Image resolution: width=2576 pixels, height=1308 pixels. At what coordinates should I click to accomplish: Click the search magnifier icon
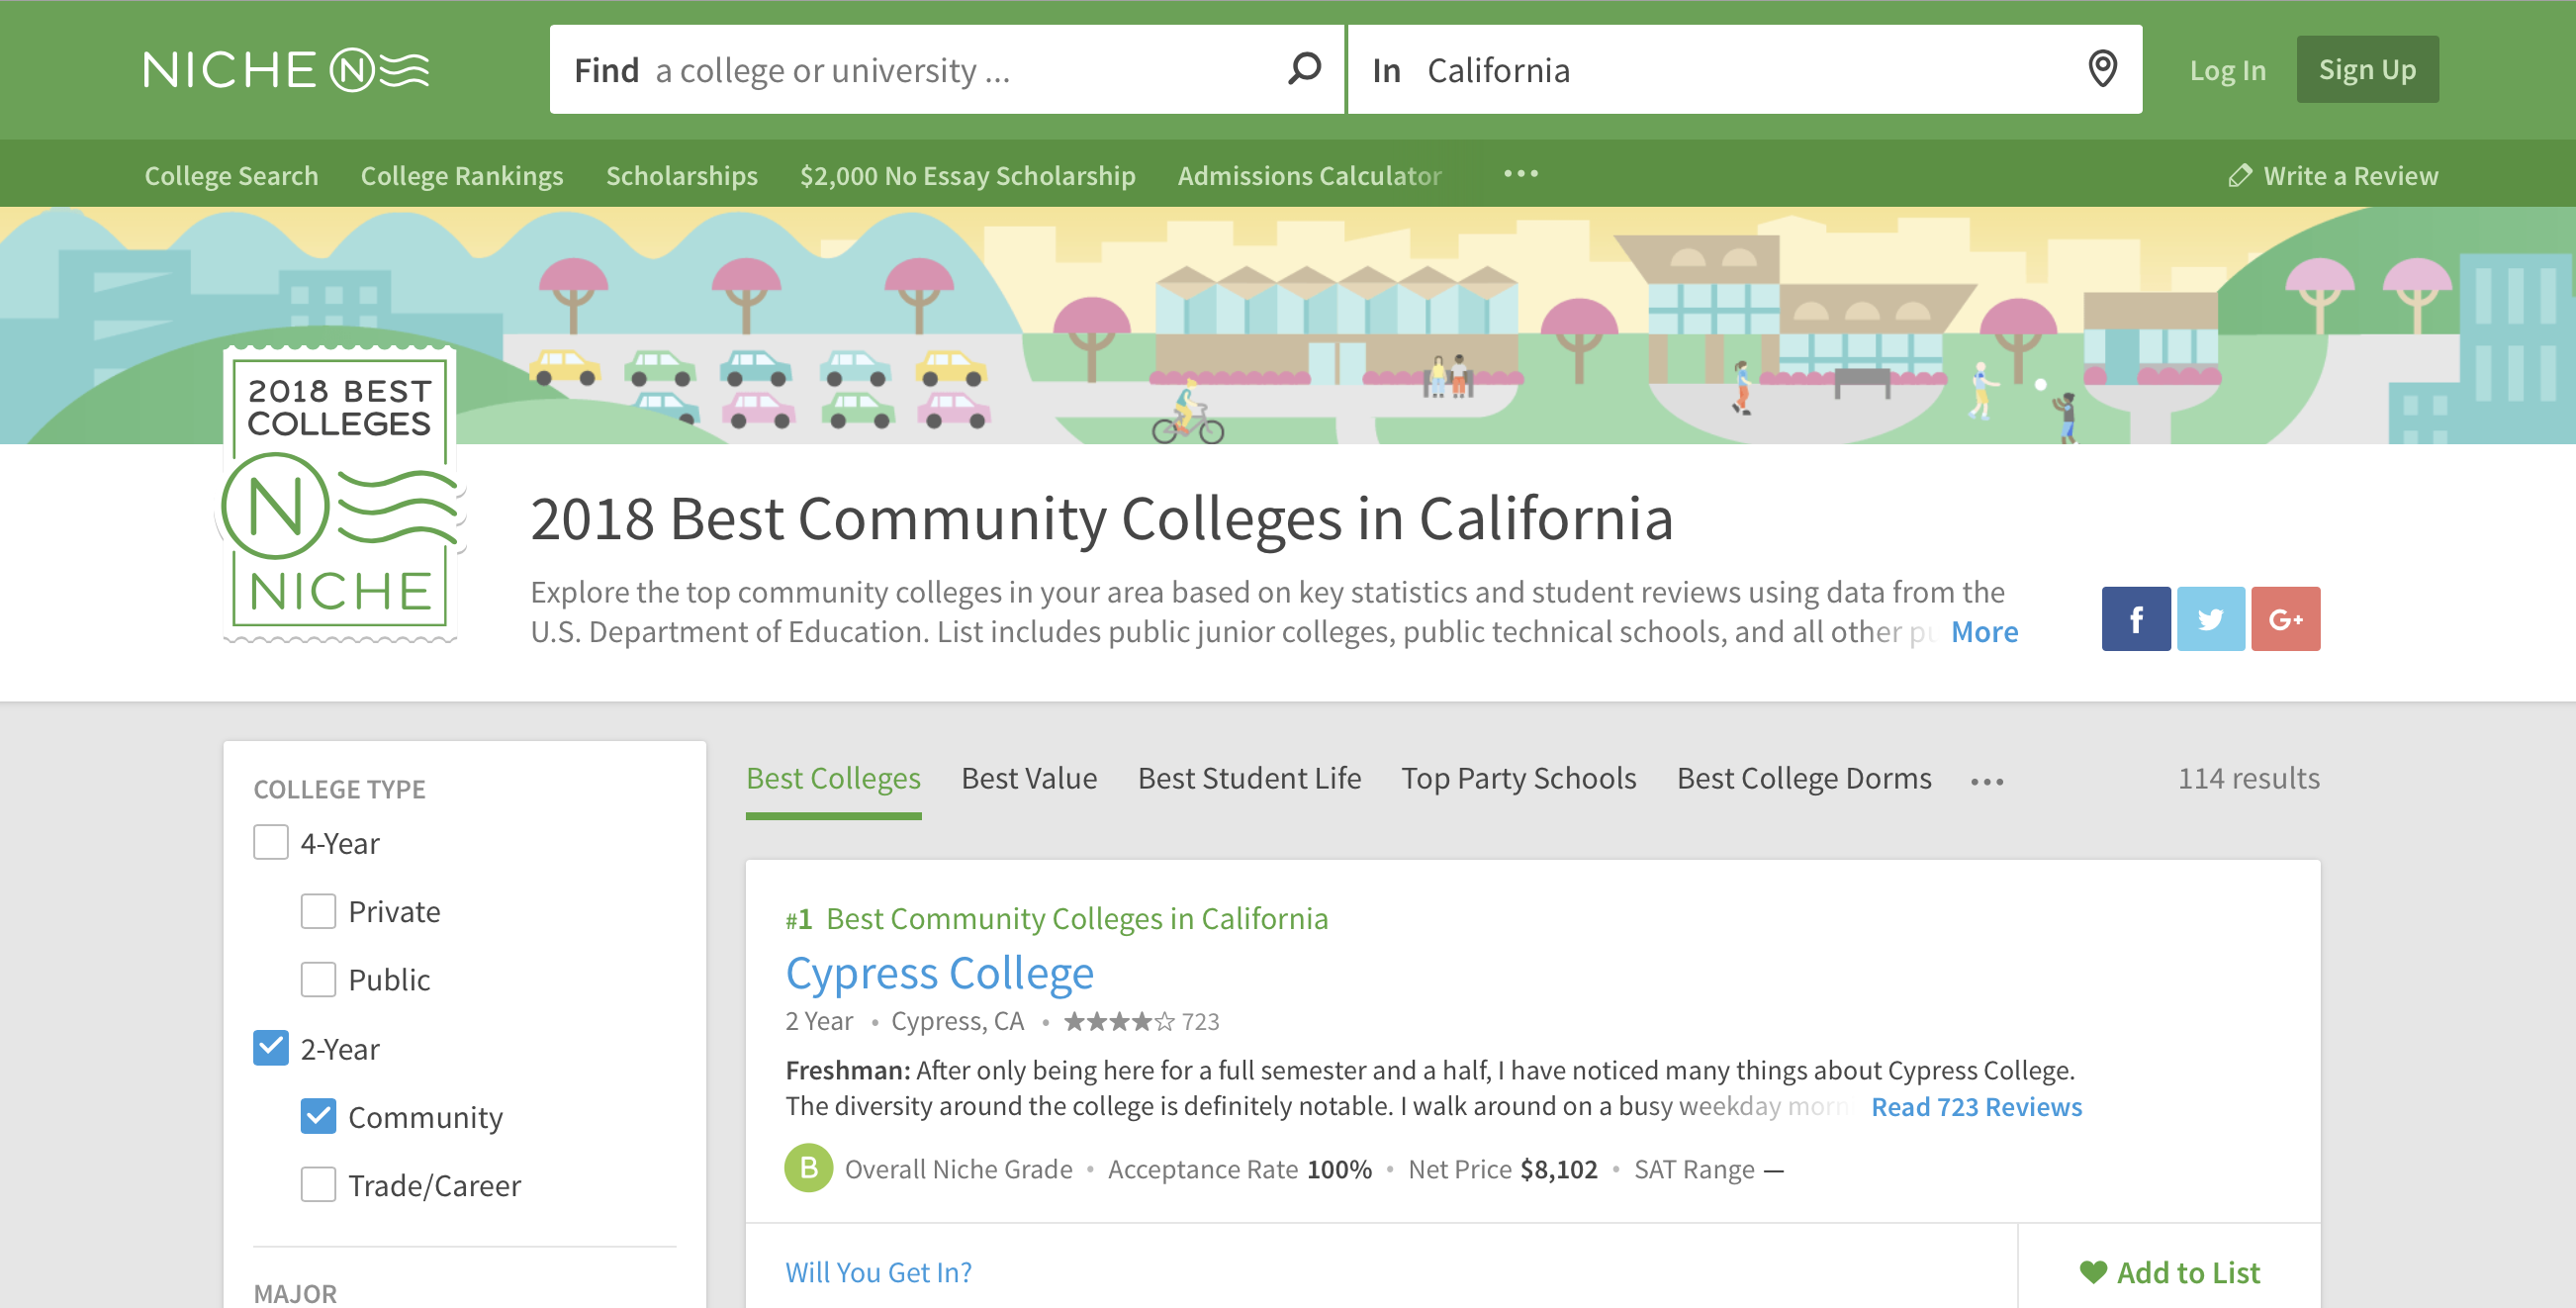[1304, 69]
